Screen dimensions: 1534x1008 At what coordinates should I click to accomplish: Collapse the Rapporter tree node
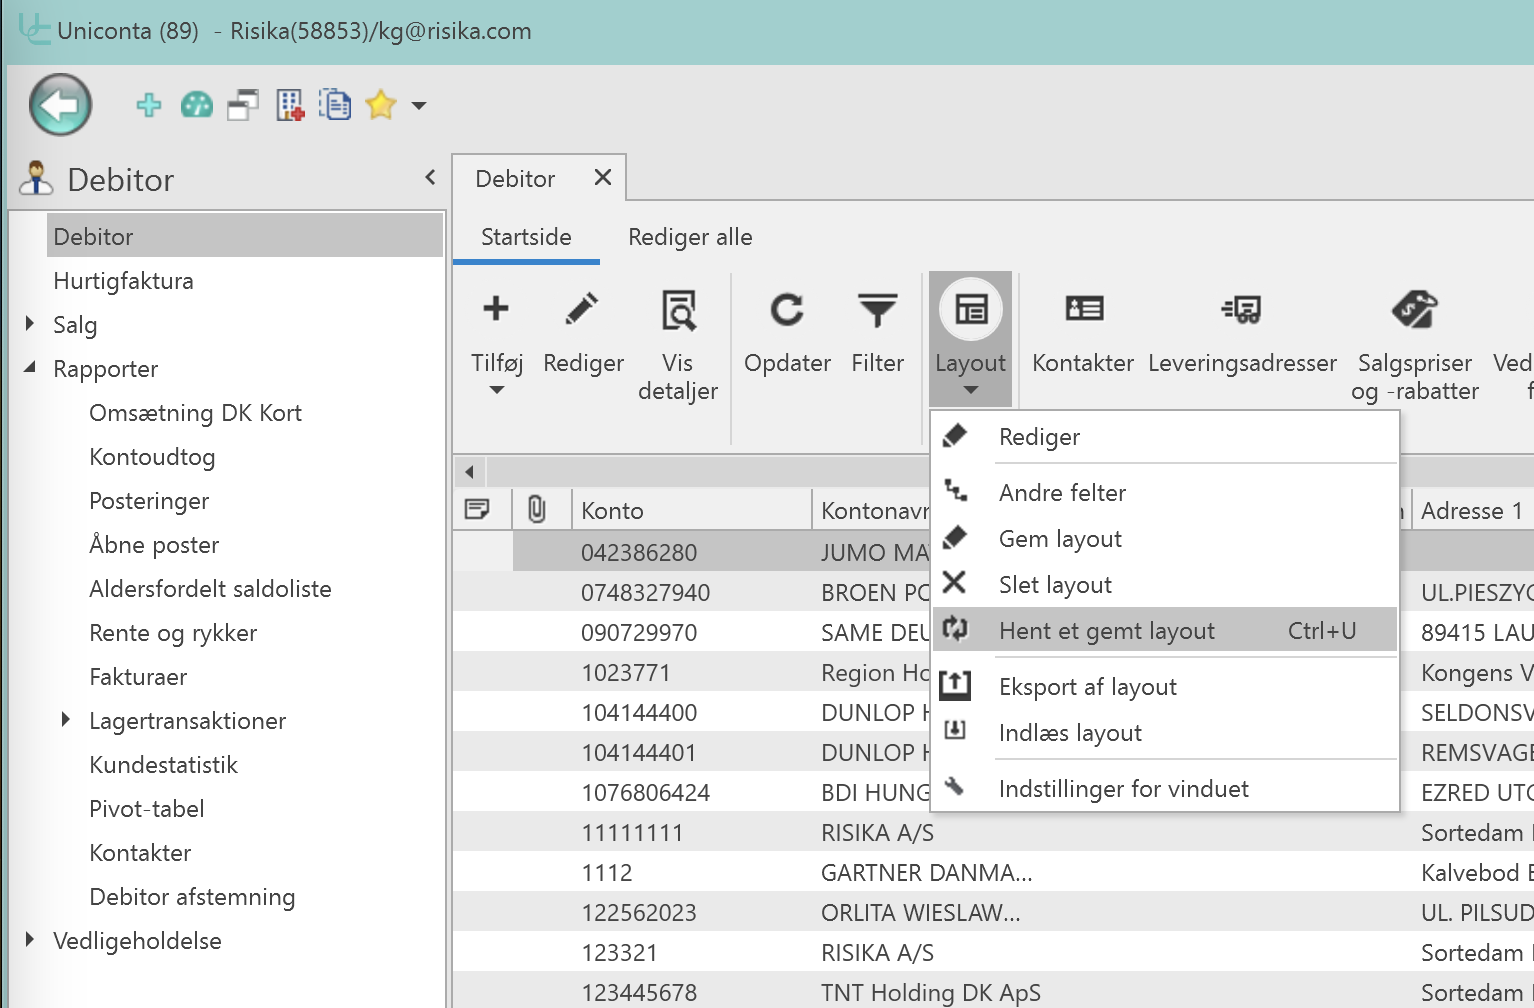[30, 368]
